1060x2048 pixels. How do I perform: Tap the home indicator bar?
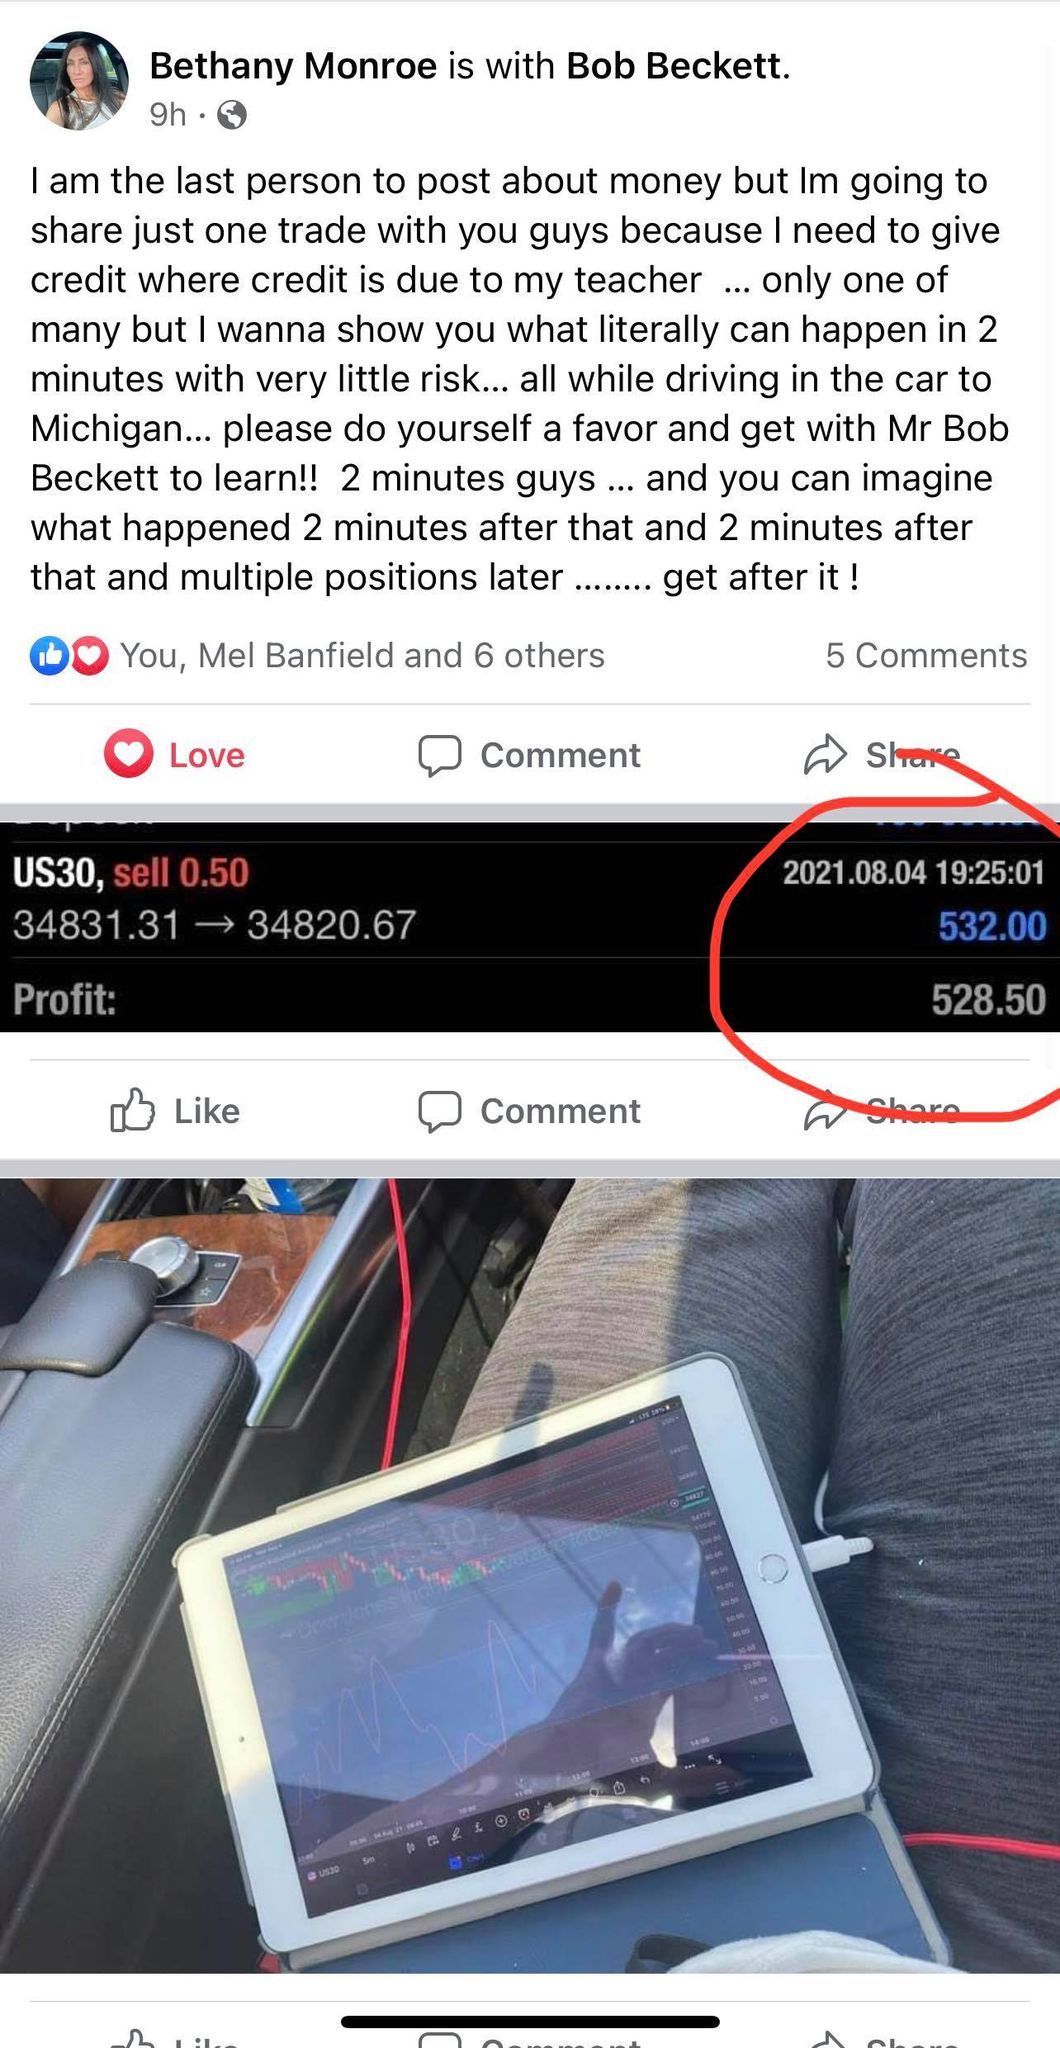[530, 2022]
